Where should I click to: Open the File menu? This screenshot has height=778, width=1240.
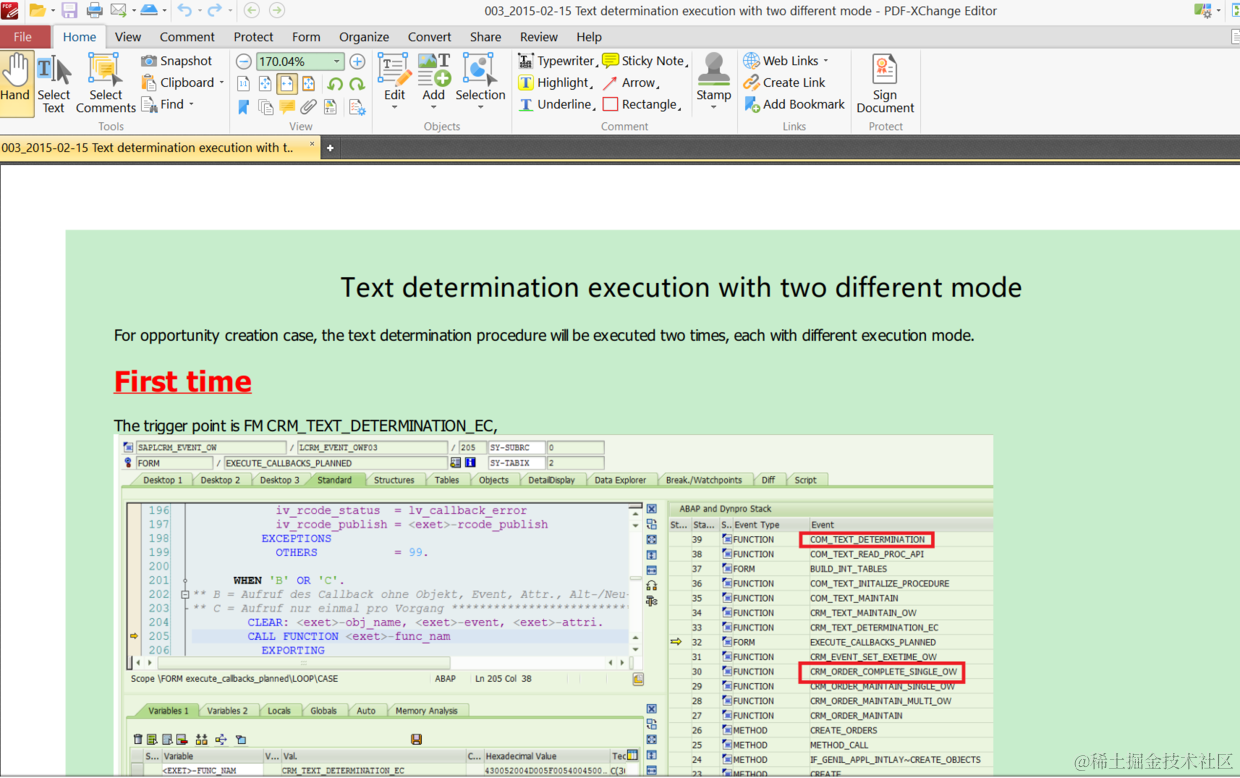click(22, 37)
